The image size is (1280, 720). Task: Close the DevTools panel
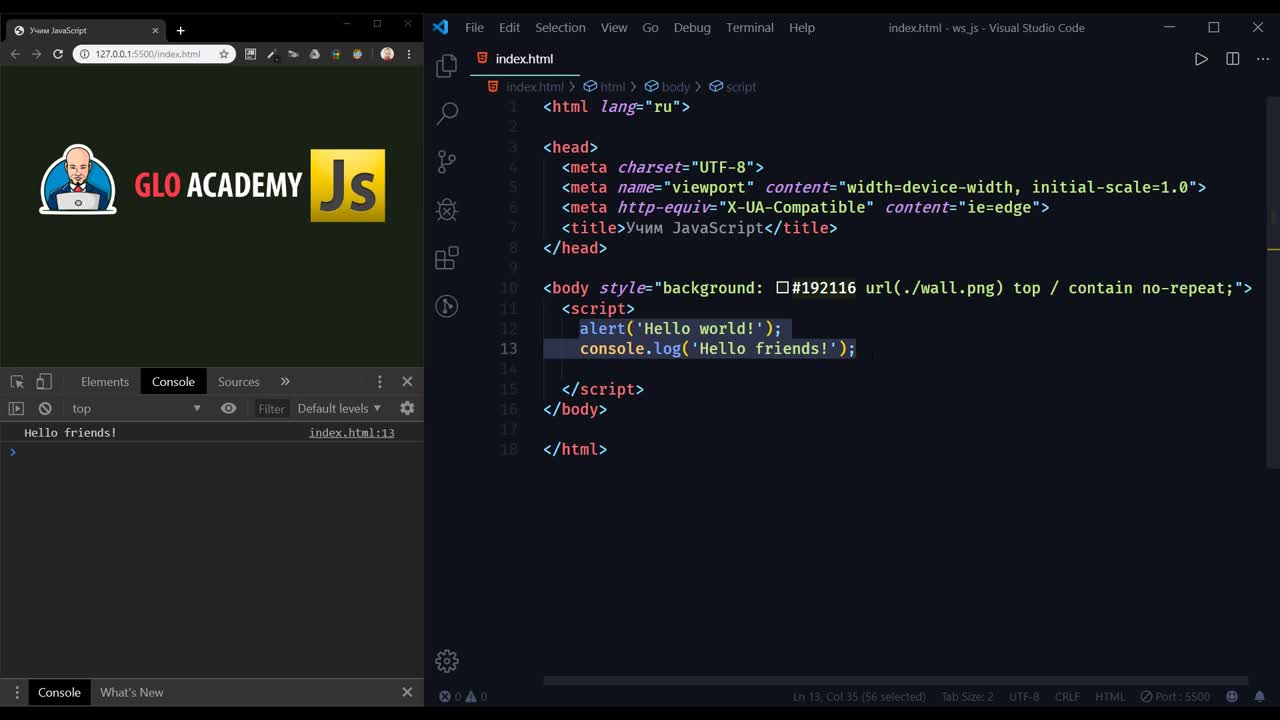(407, 382)
